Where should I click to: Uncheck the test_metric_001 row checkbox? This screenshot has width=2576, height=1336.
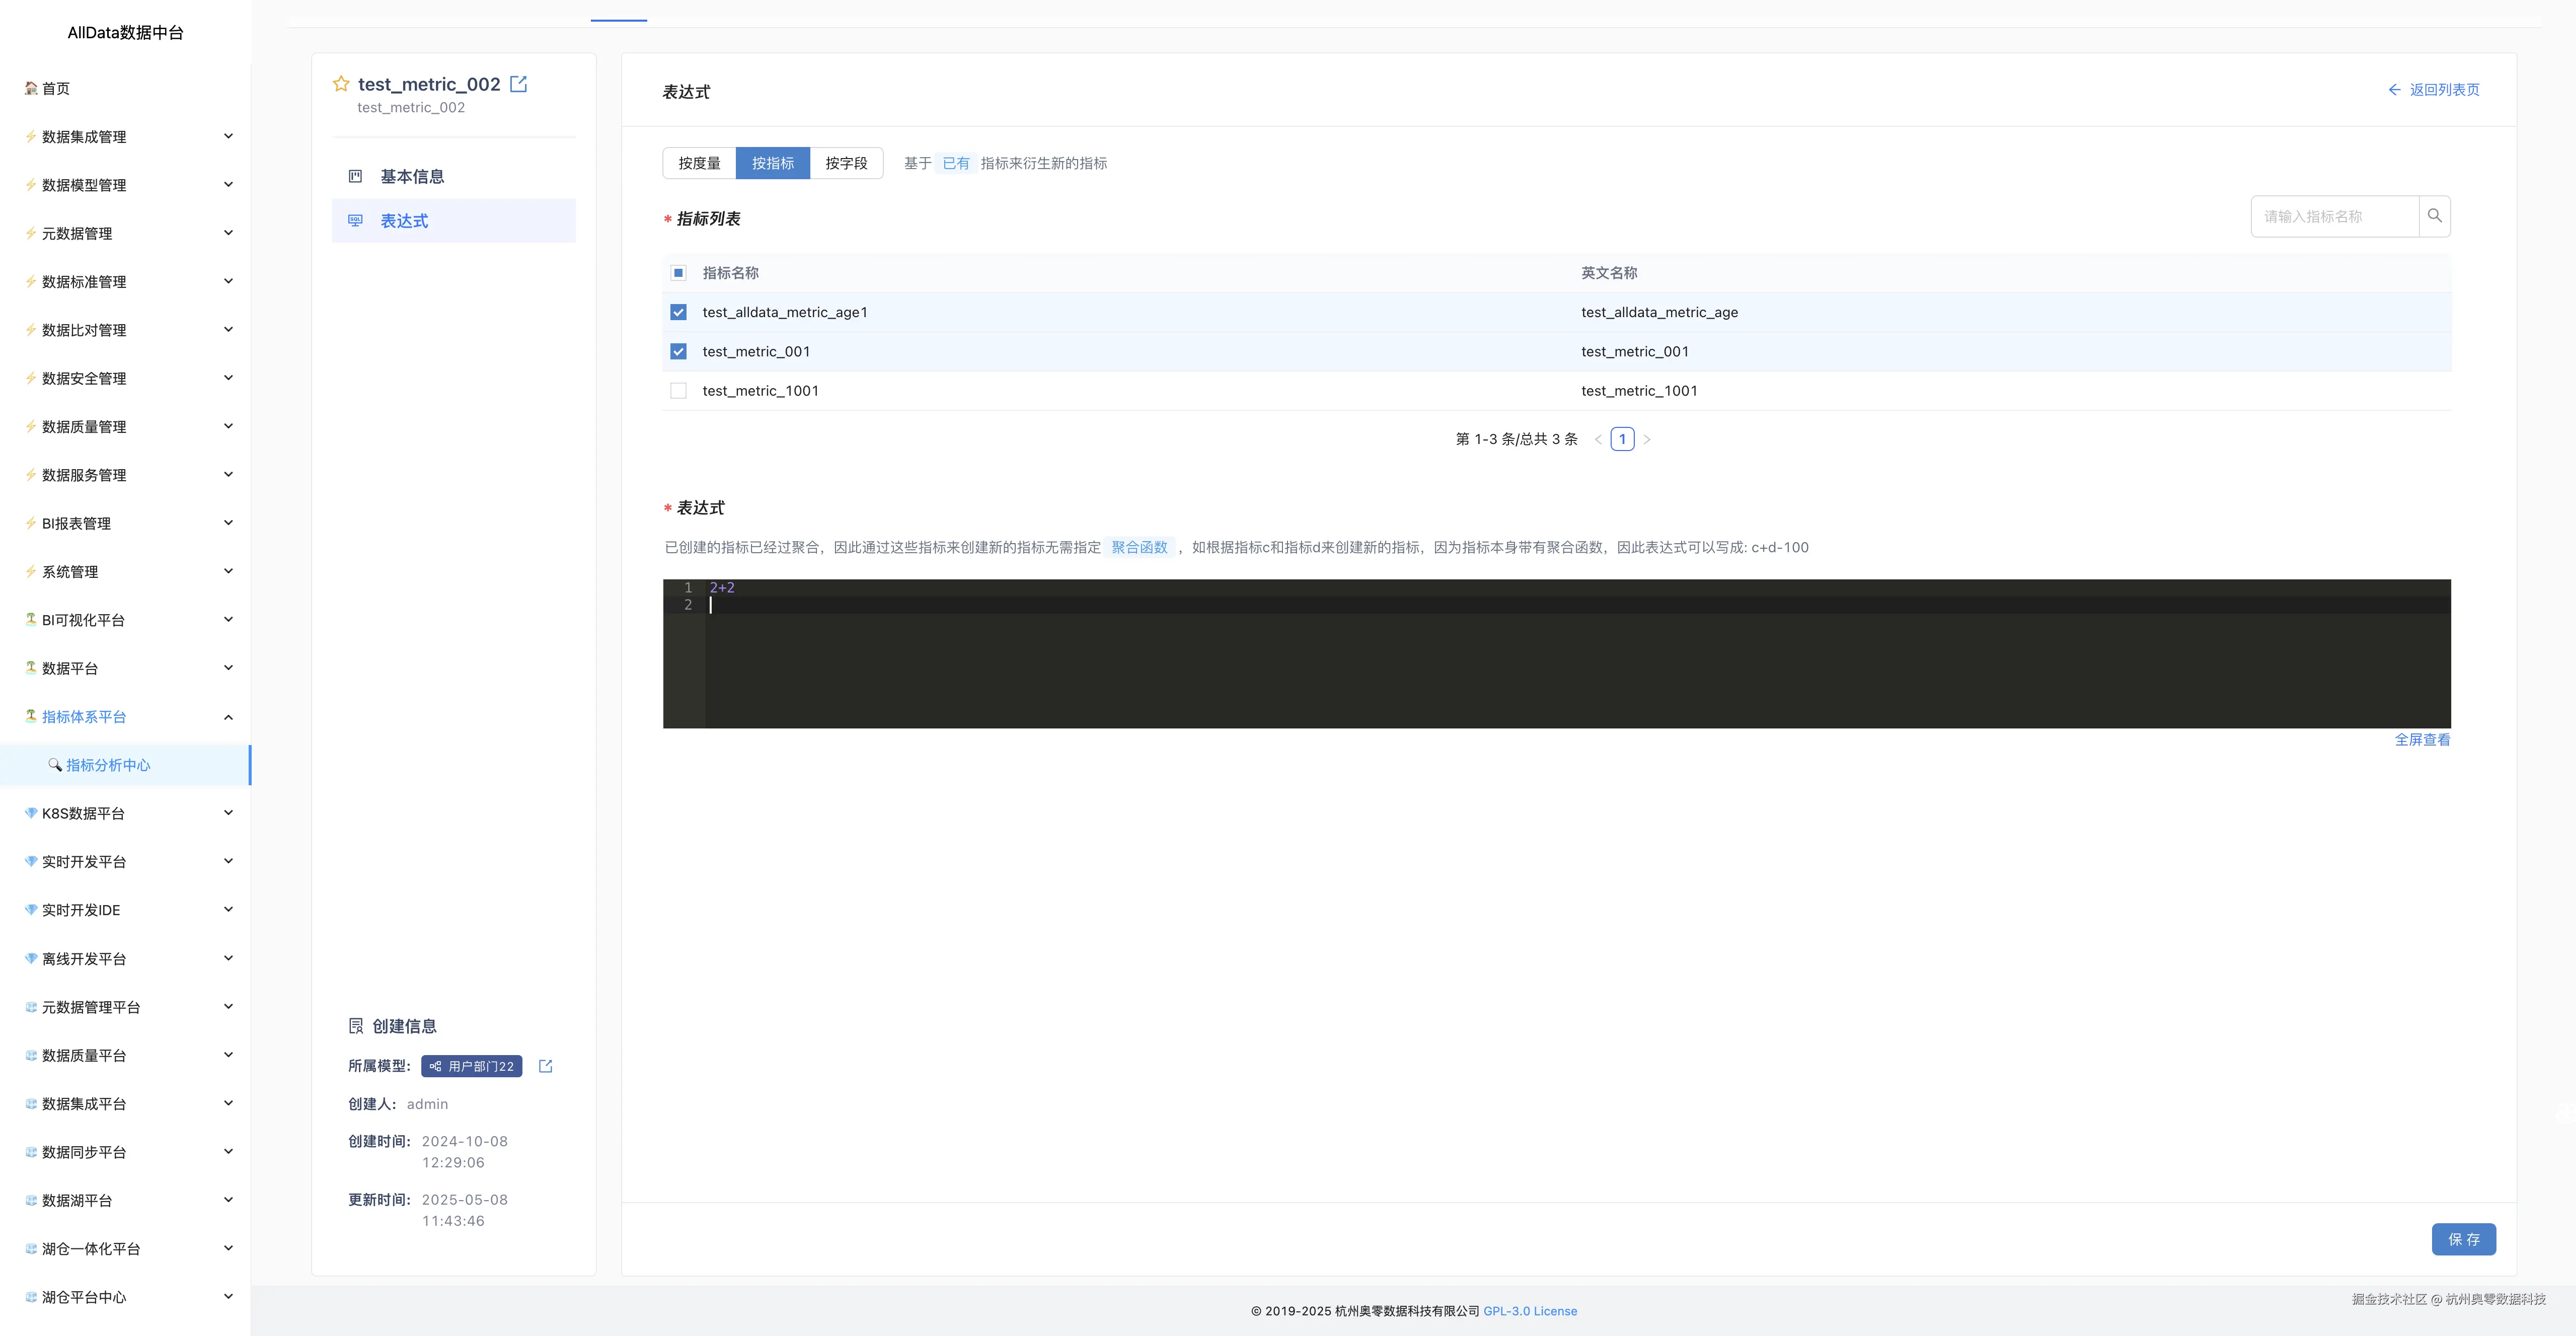tap(678, 352)
